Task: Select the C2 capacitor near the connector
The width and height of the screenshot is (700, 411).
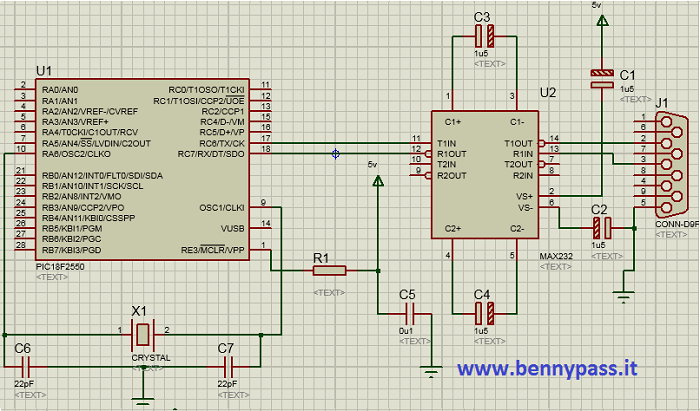Action: (x=600, y=227)
